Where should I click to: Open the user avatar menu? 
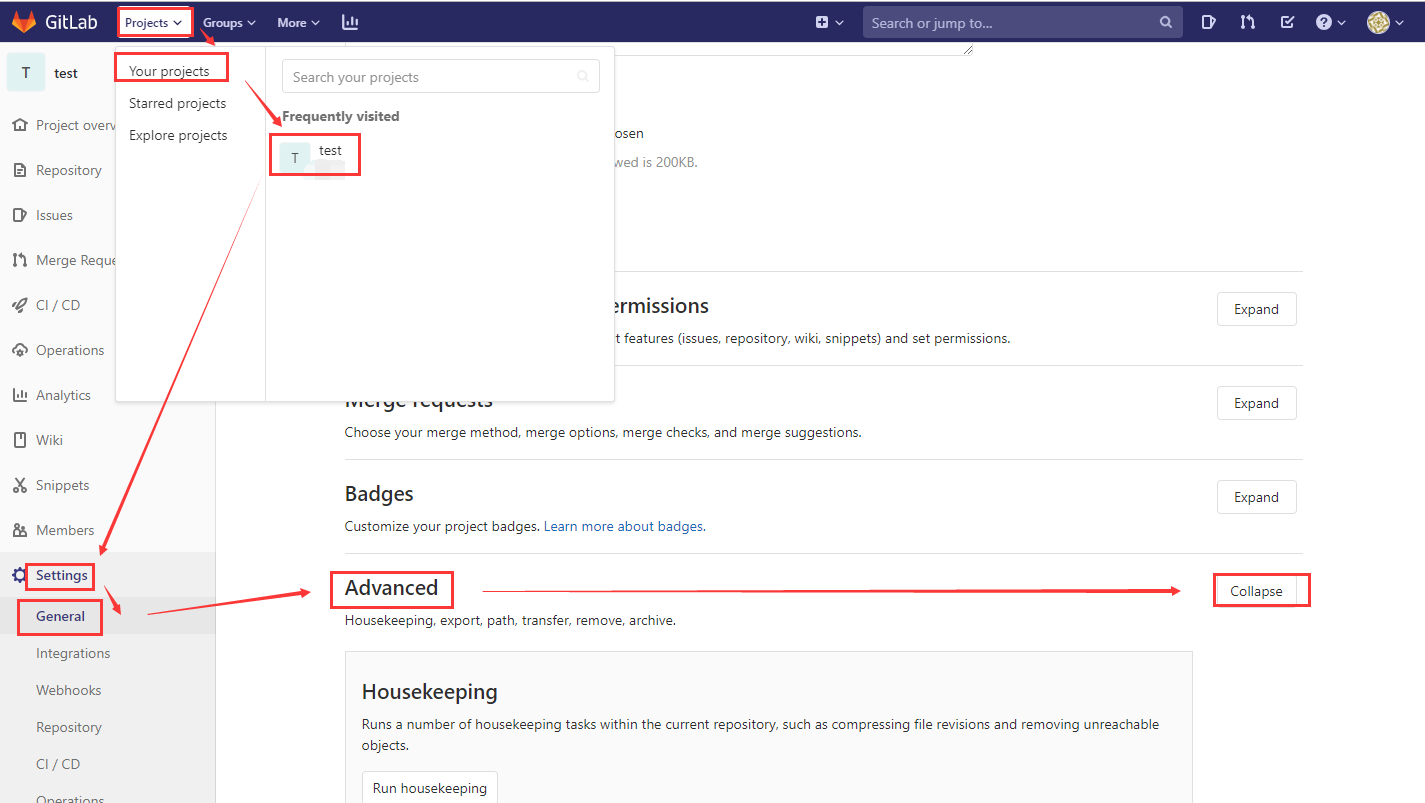tap(1386, 22)
